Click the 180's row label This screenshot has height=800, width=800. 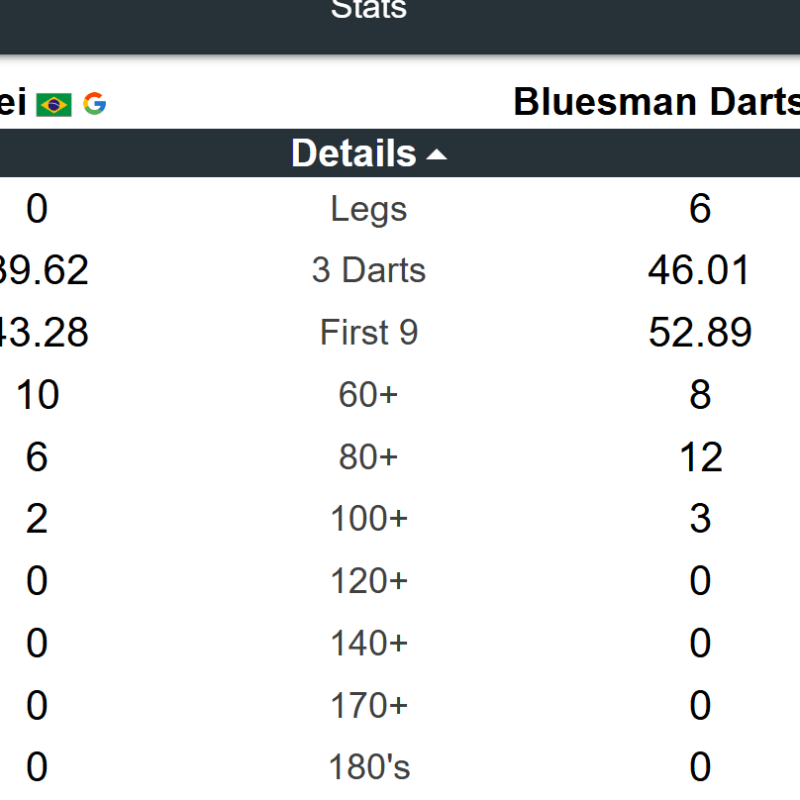(x=369, y=767)
